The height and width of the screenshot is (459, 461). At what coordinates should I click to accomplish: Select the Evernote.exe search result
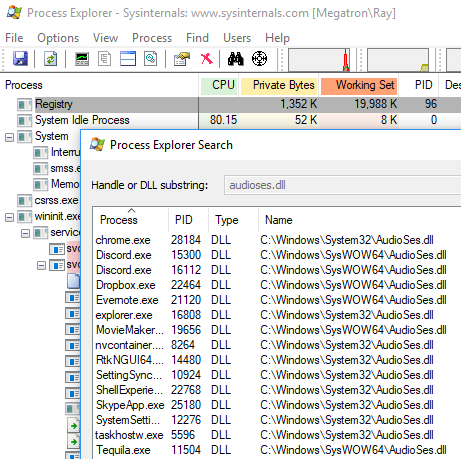(277, 300)
